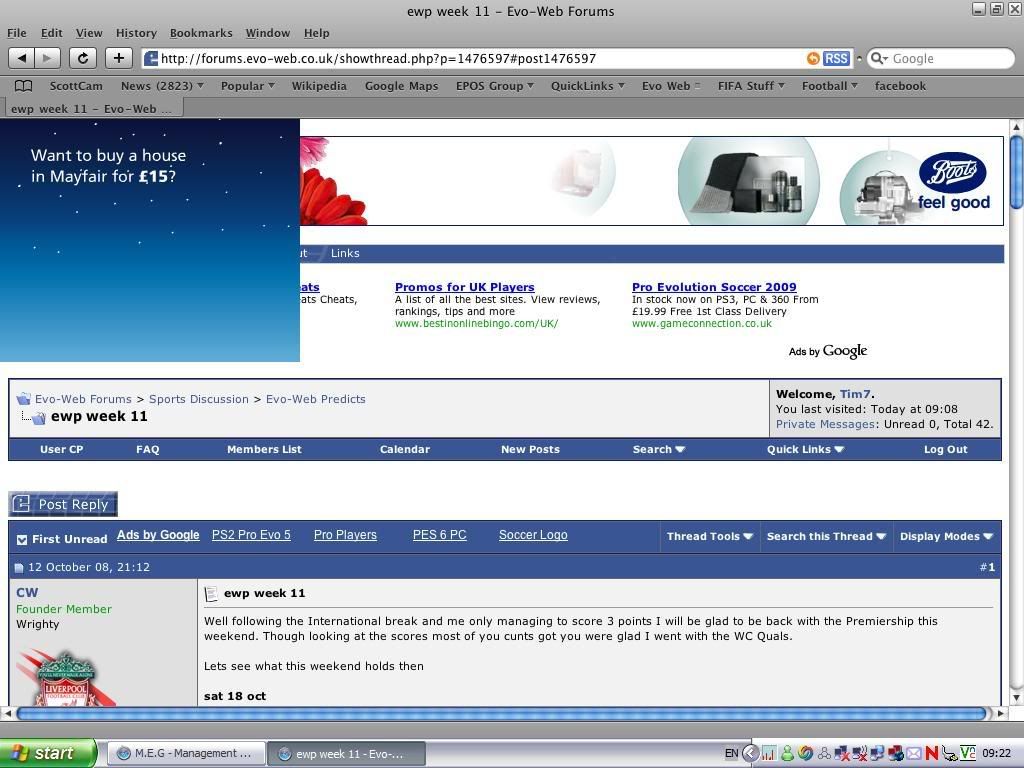Toggle the First Unread checkbox icon
Viewport: 1024px width, 768px height.
click(22, 539)
